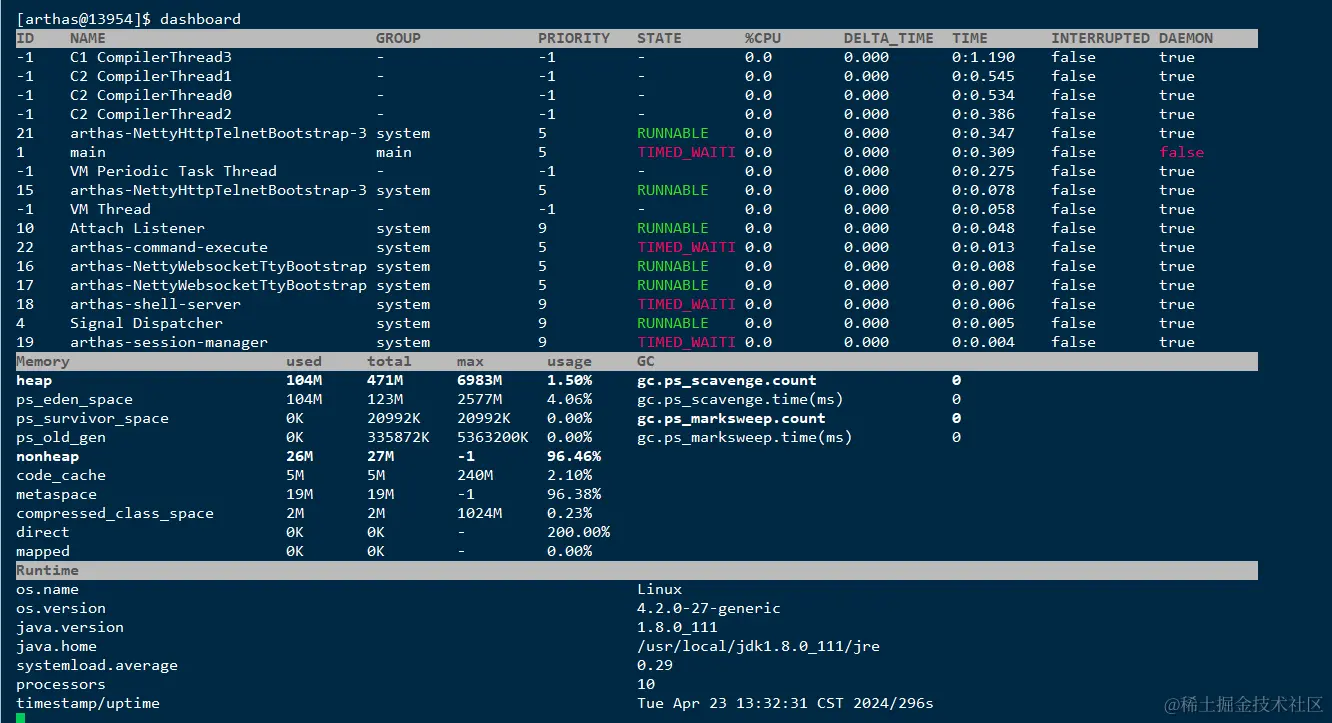Select the "mapped" memory row label
This screenshot has width=1332, height=723.
coord(43,551)
